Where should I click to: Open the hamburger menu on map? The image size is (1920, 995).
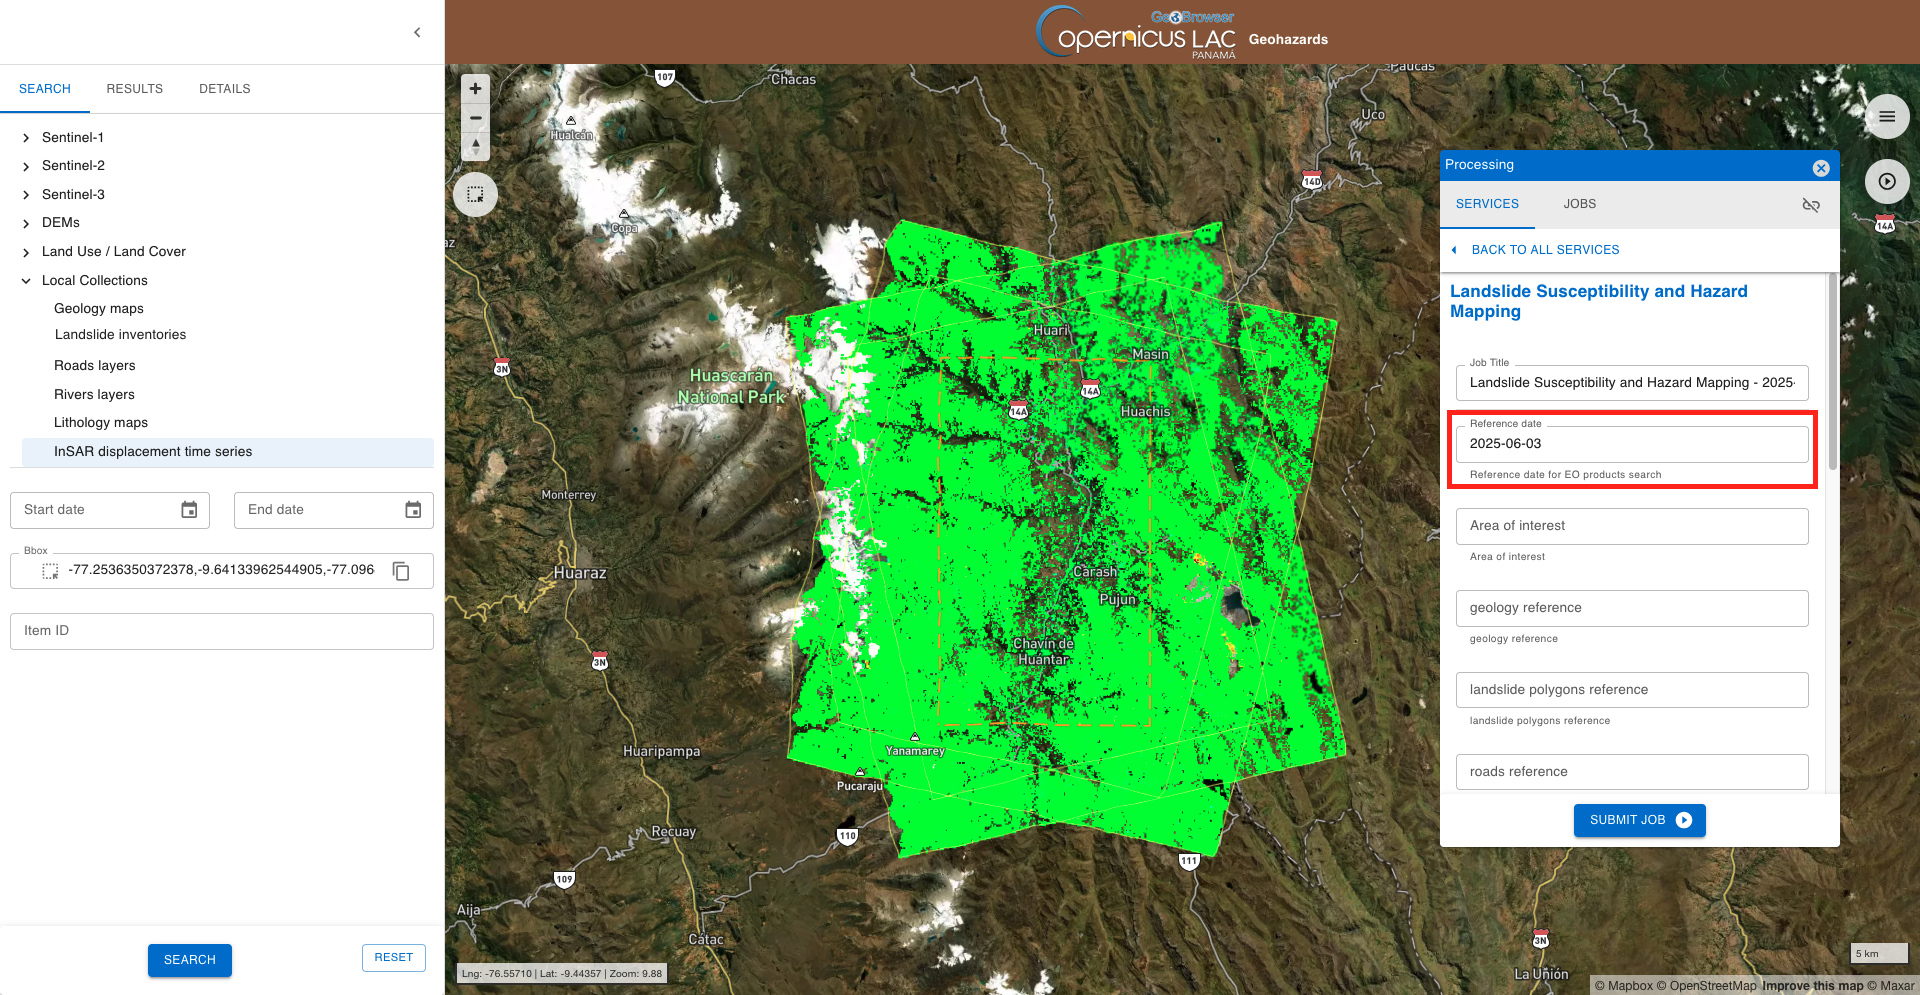(1886, 117)
